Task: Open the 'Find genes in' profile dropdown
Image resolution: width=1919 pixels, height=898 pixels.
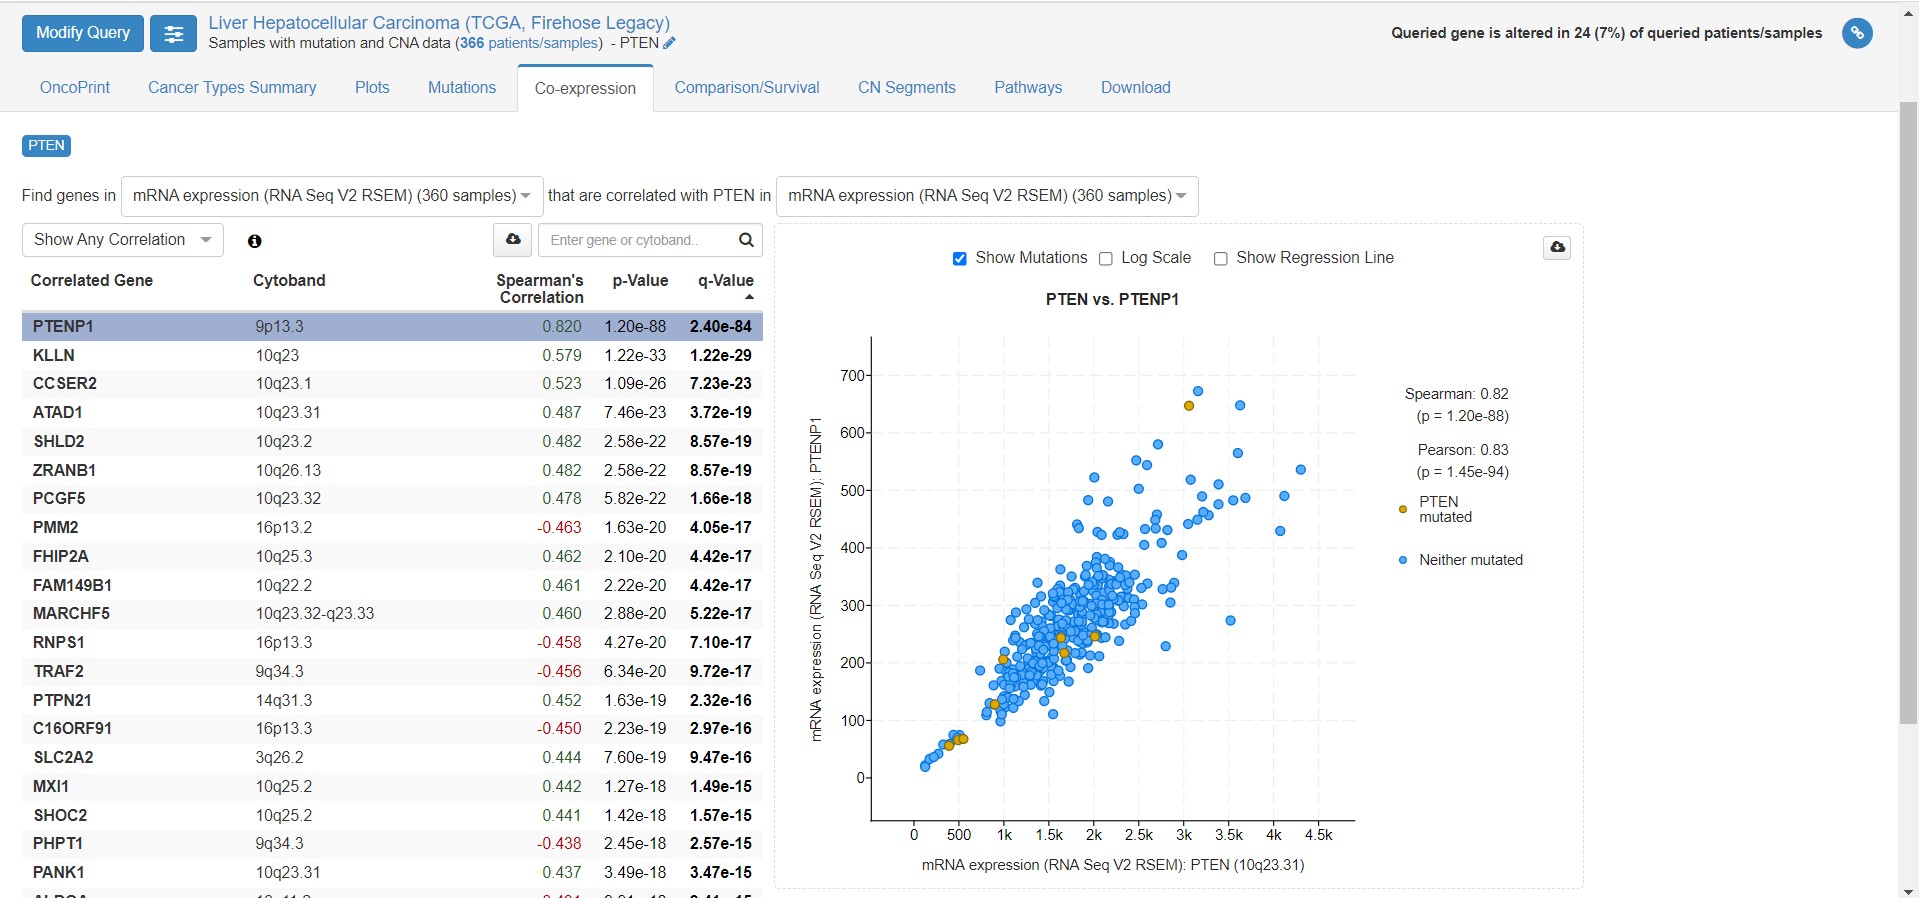Action: pyautogui.click(x=331, y=196)
